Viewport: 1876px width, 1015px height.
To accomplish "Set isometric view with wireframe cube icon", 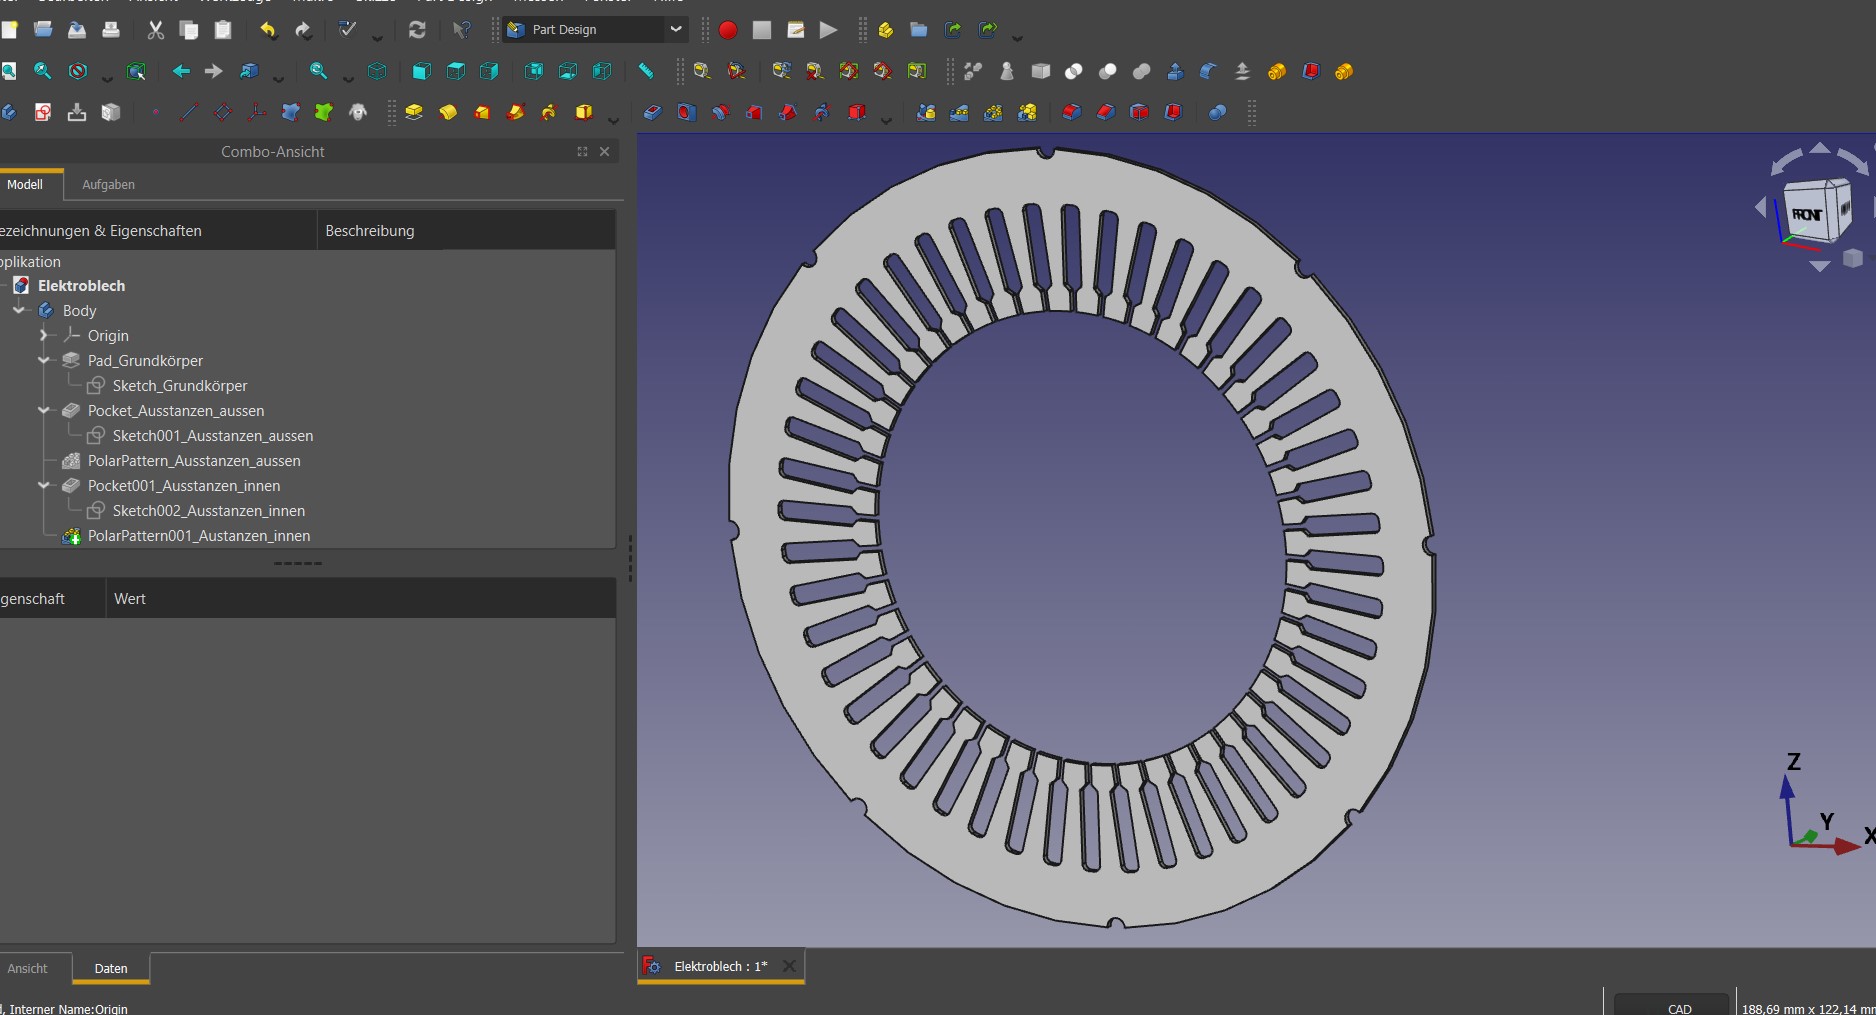I will tap(377, 71).
